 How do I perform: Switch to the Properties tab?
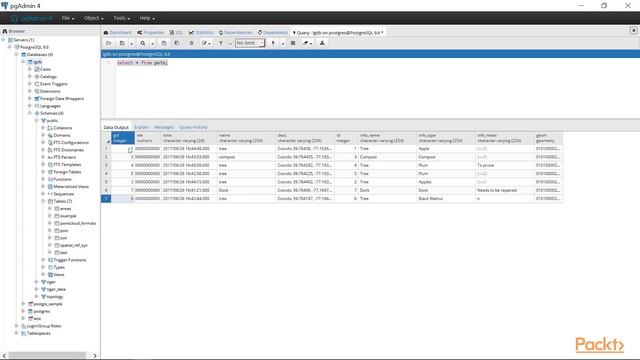151,32
